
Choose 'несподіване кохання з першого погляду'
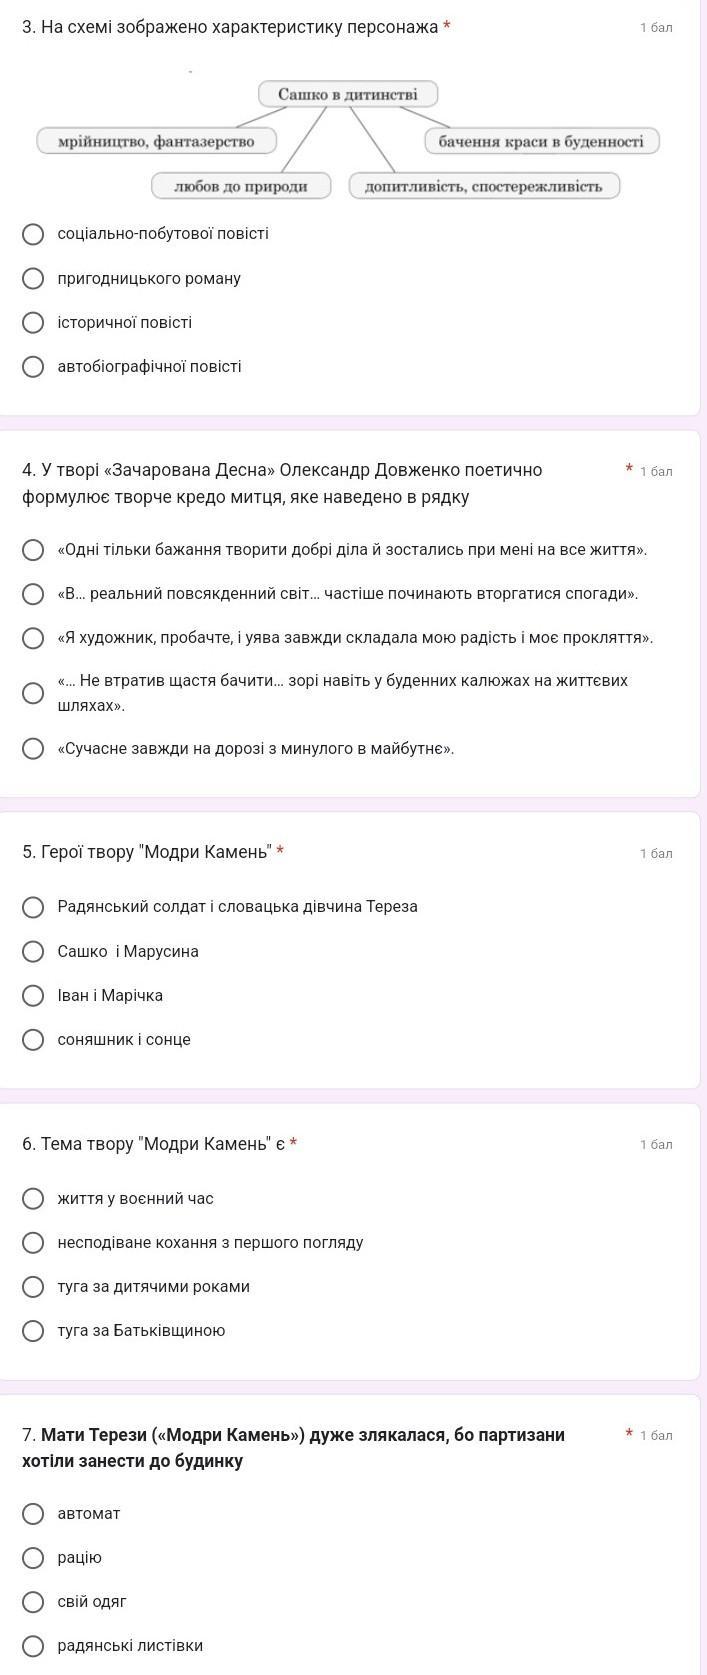click(x=33, y=1243)
